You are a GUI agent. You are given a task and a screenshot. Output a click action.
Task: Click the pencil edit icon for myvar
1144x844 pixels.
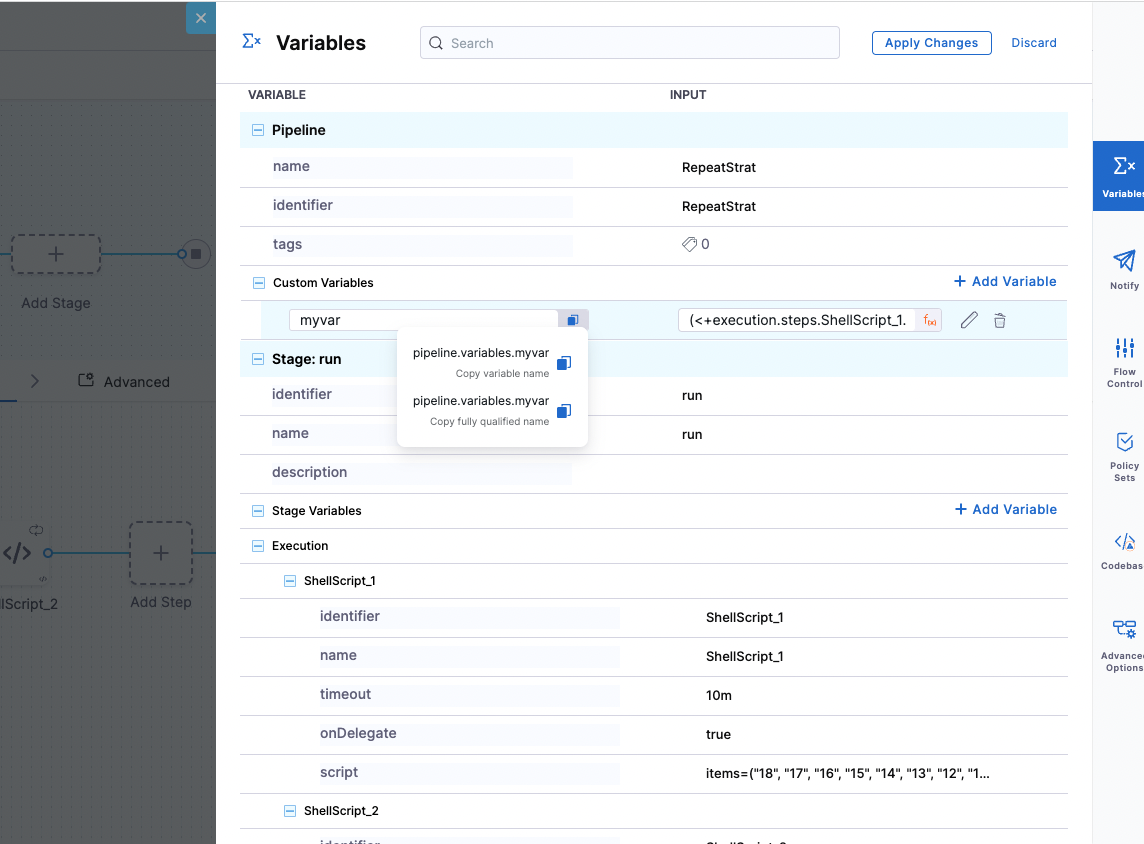[x=969, y=320]
